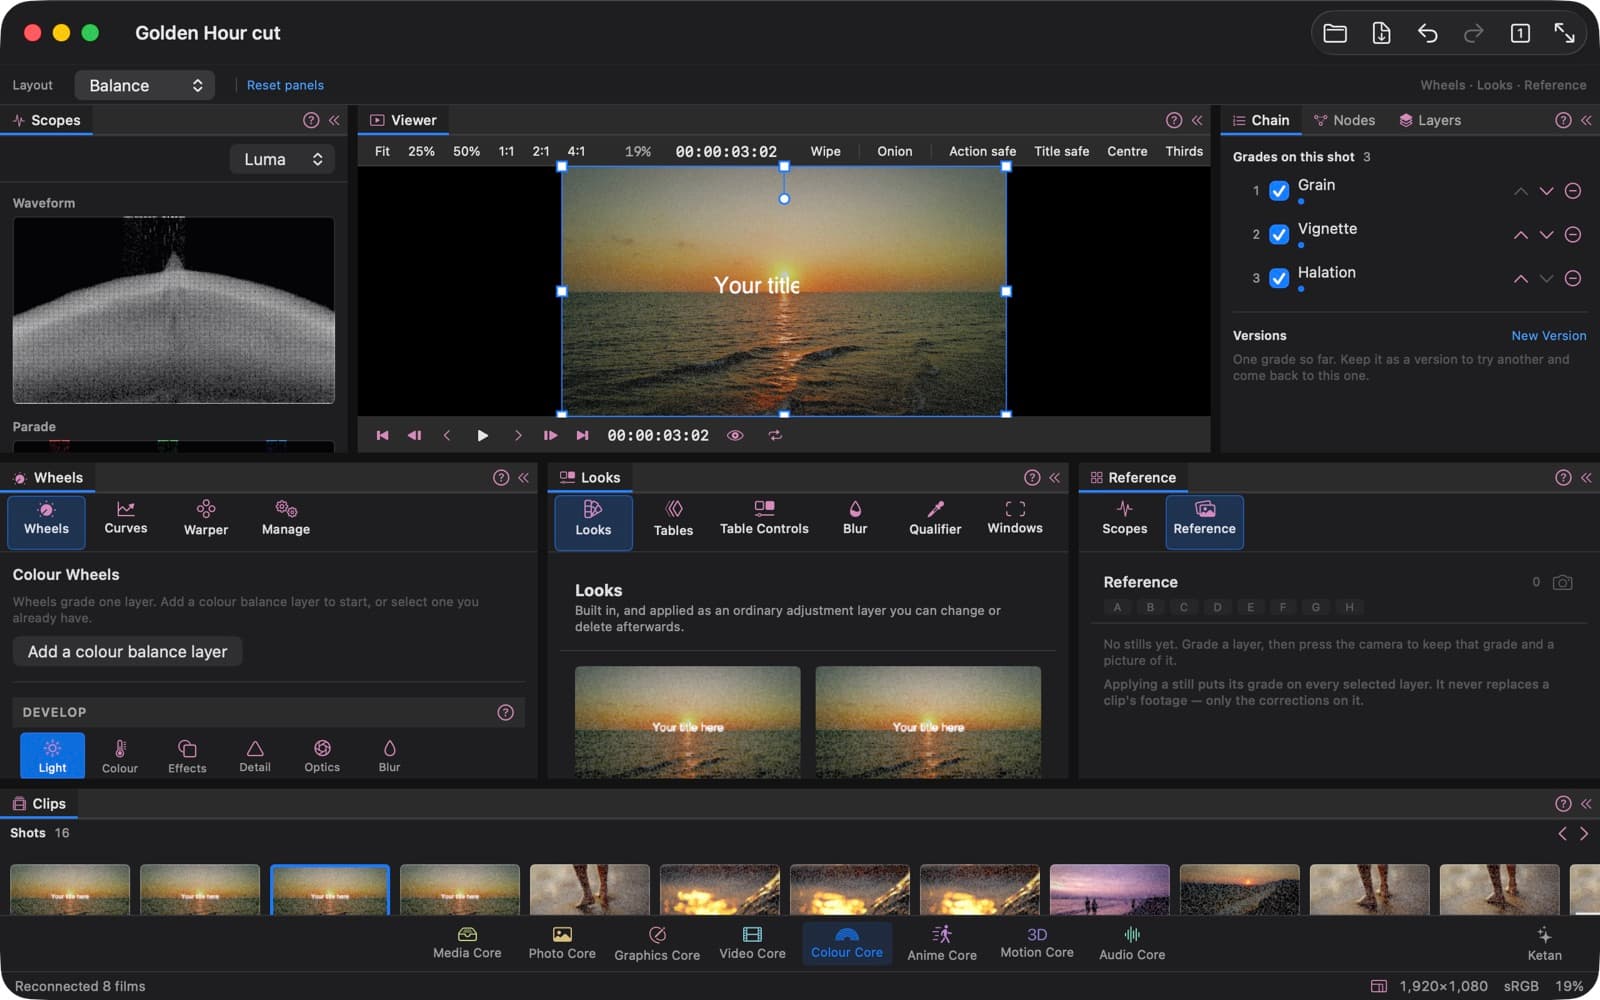Move Vignette grade down
Viewport: 1600px width, 1000px height.
(x=1546, y=235)
